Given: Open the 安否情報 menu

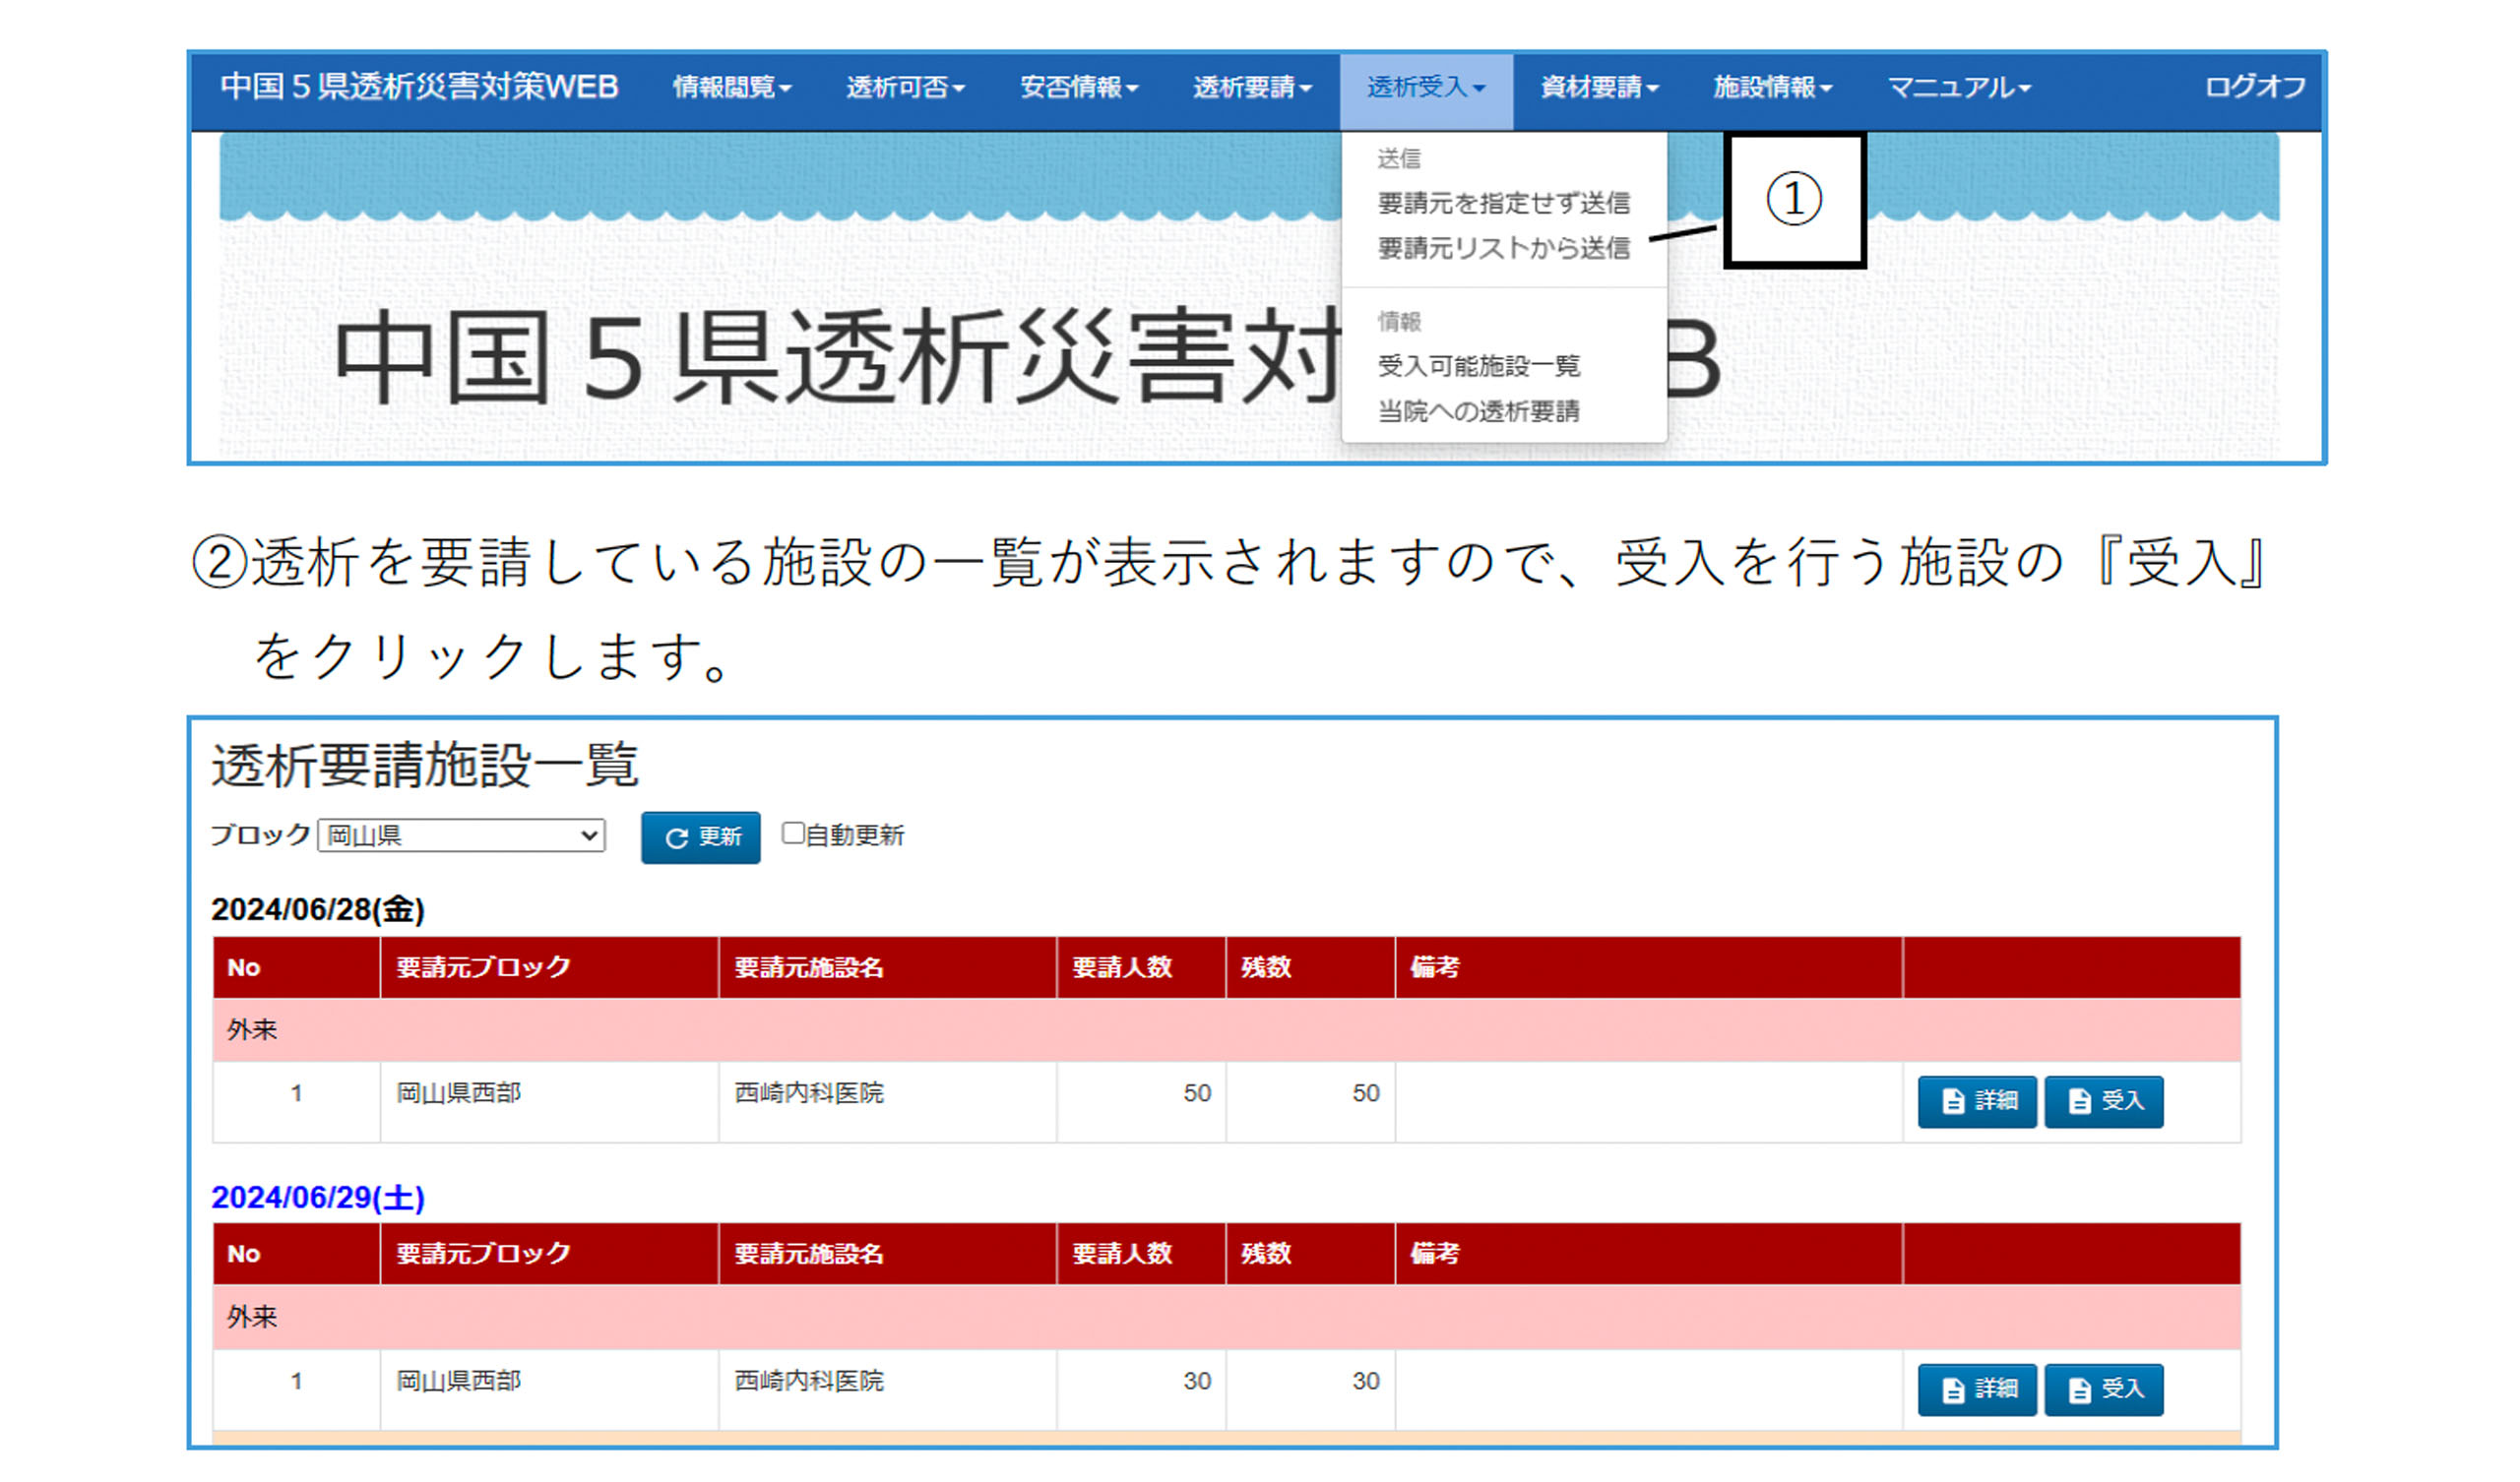Looking at the screenshot, I should pos(1078,88).
